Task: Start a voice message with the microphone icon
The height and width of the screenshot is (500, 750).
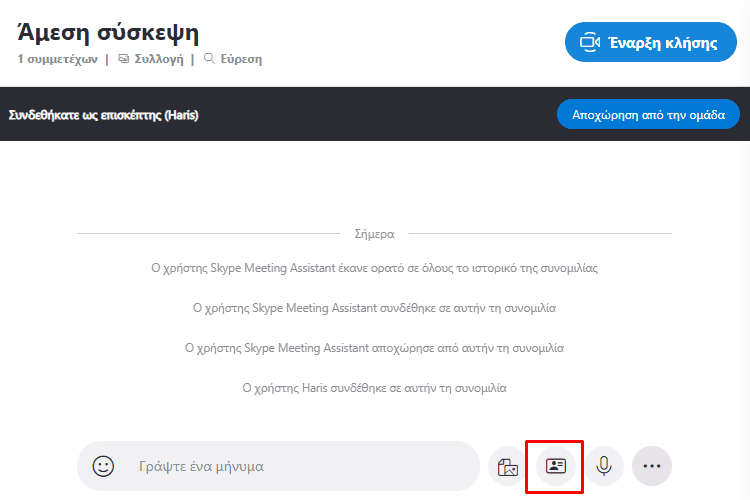Action: [604, 466]
